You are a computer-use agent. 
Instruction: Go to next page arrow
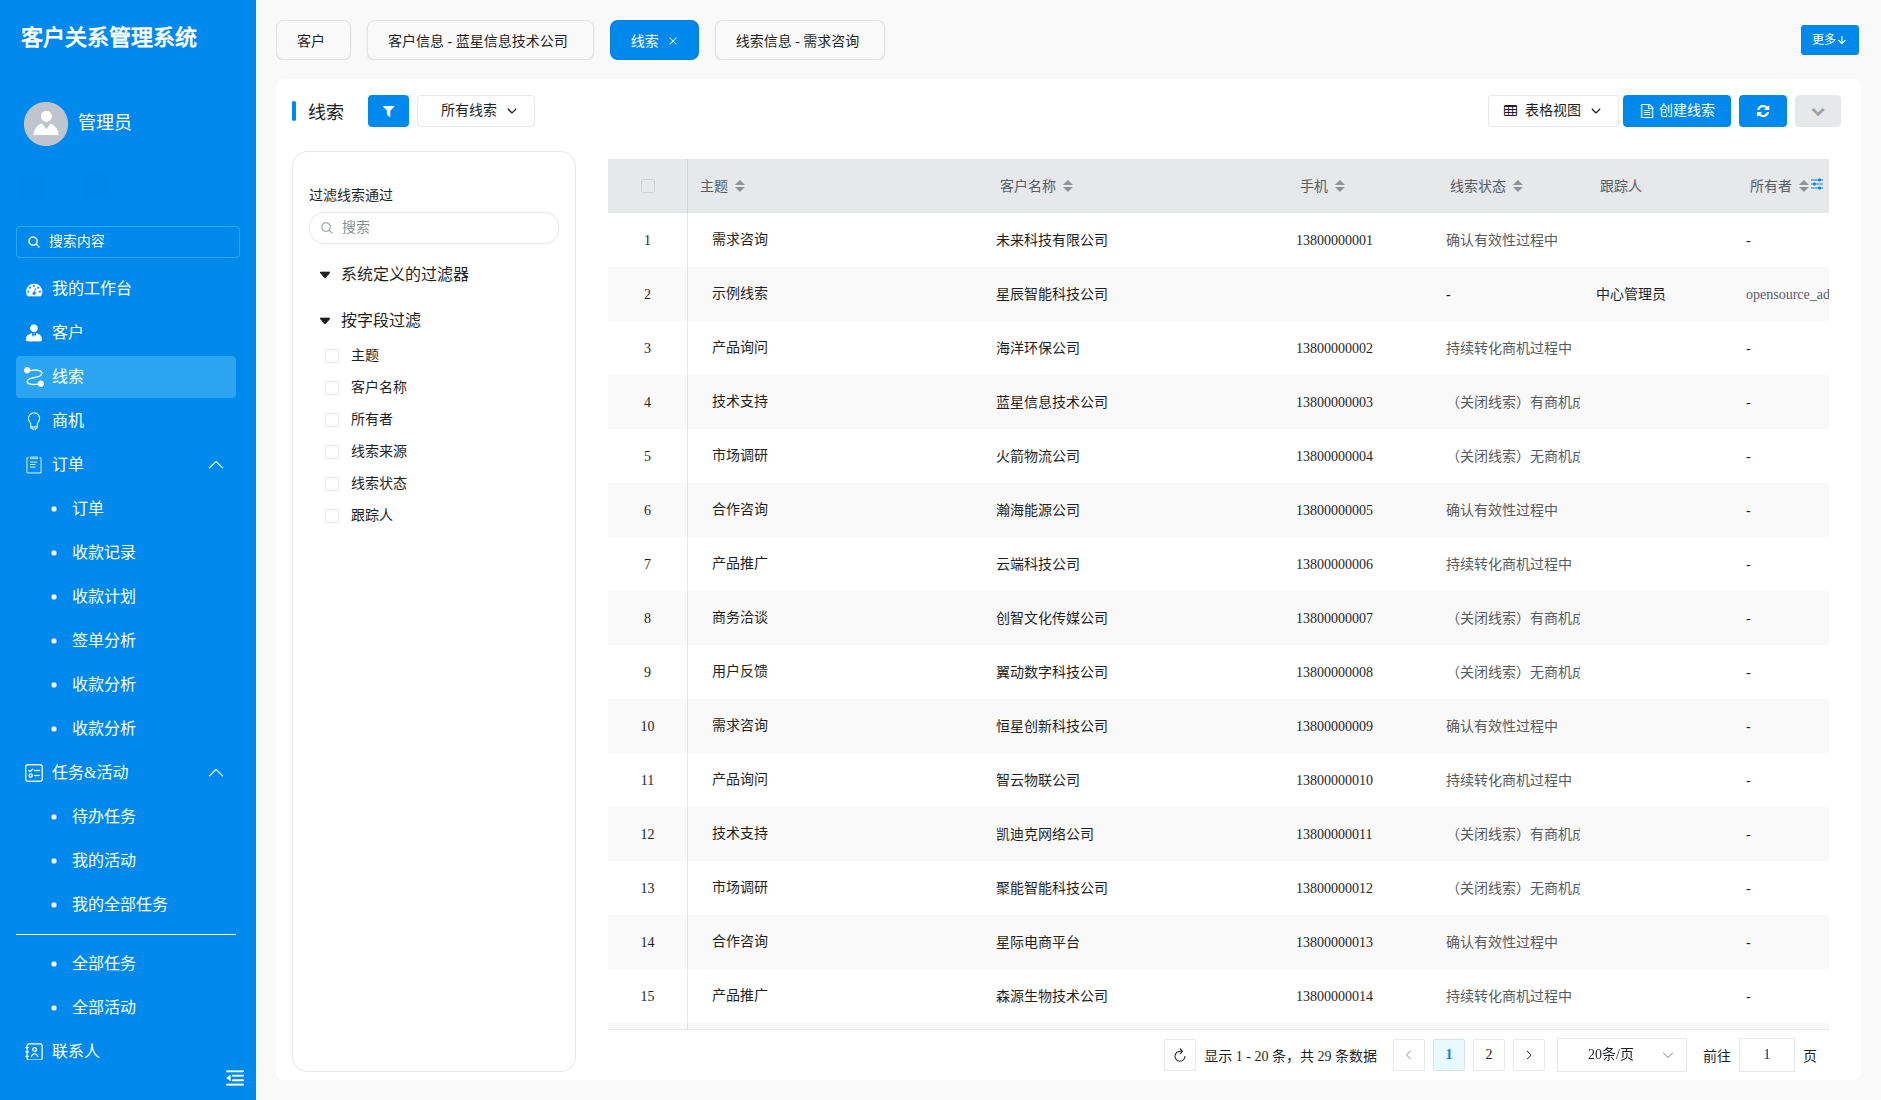pyautogui.click(x=1529, y=1055)
